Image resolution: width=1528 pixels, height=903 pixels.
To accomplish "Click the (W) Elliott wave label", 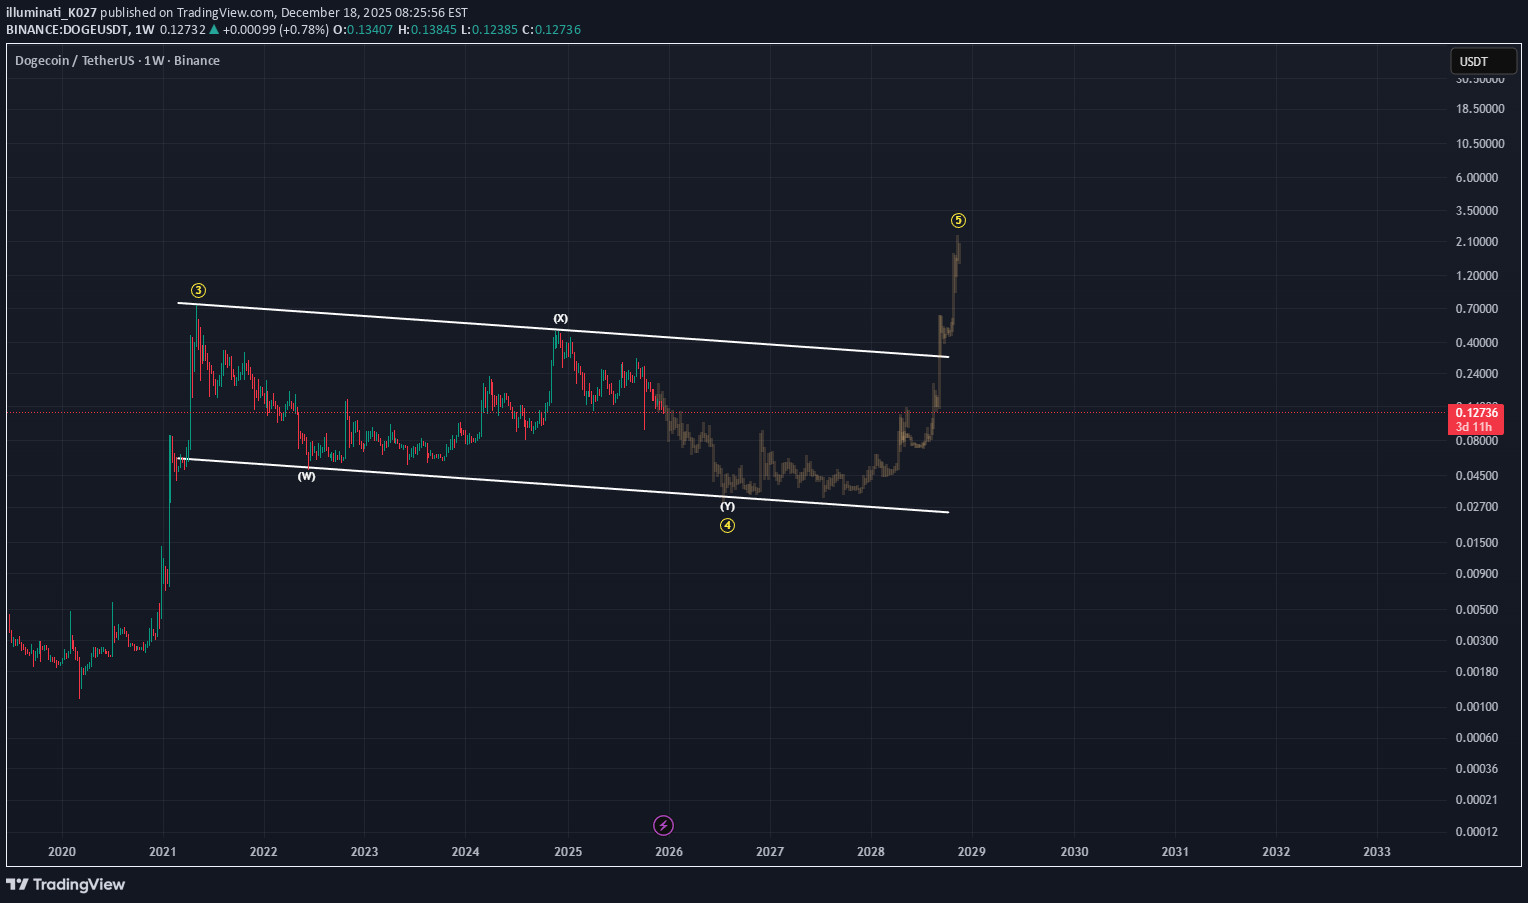I will (306, 476).
